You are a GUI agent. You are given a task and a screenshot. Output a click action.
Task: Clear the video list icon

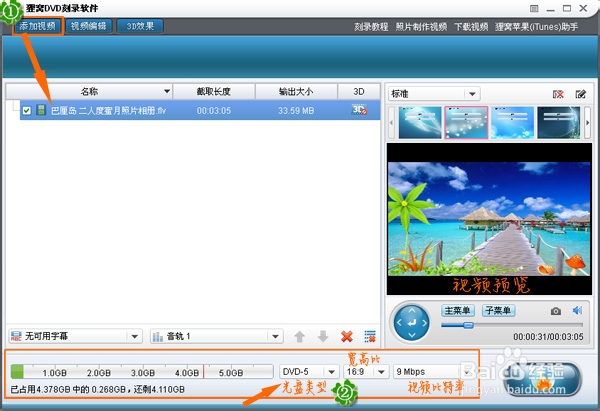point(370,337)
